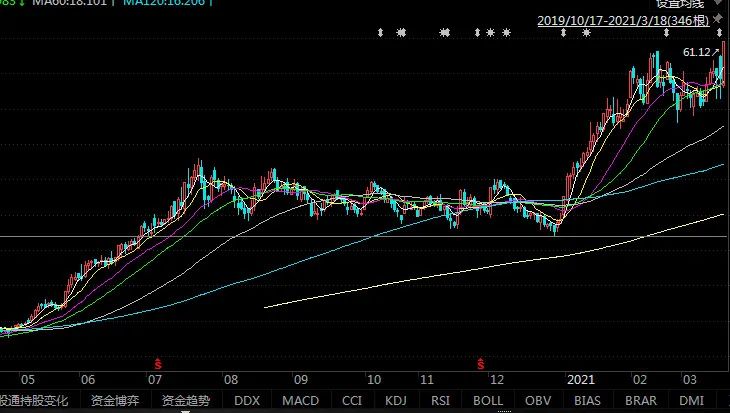
Task: Select the DDX indicator tab
Action: [x=246, y=401]
